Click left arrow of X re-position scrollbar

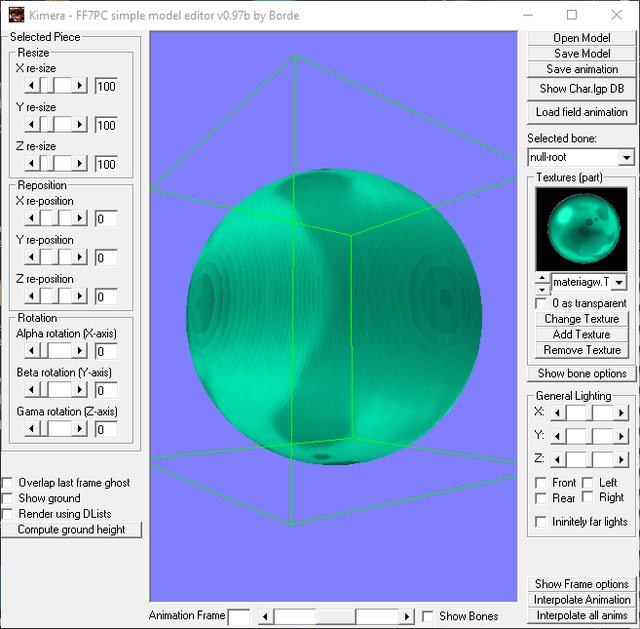32,218
